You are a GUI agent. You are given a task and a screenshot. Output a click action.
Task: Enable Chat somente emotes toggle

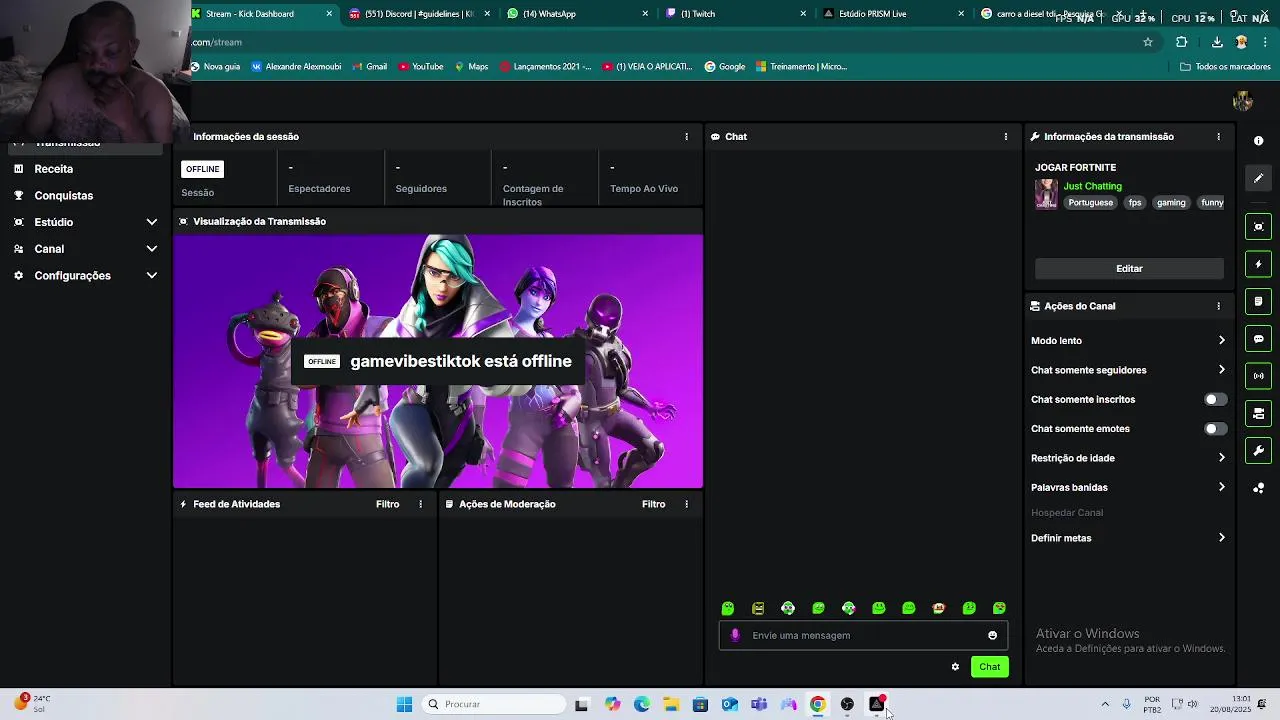[1215, 429]
